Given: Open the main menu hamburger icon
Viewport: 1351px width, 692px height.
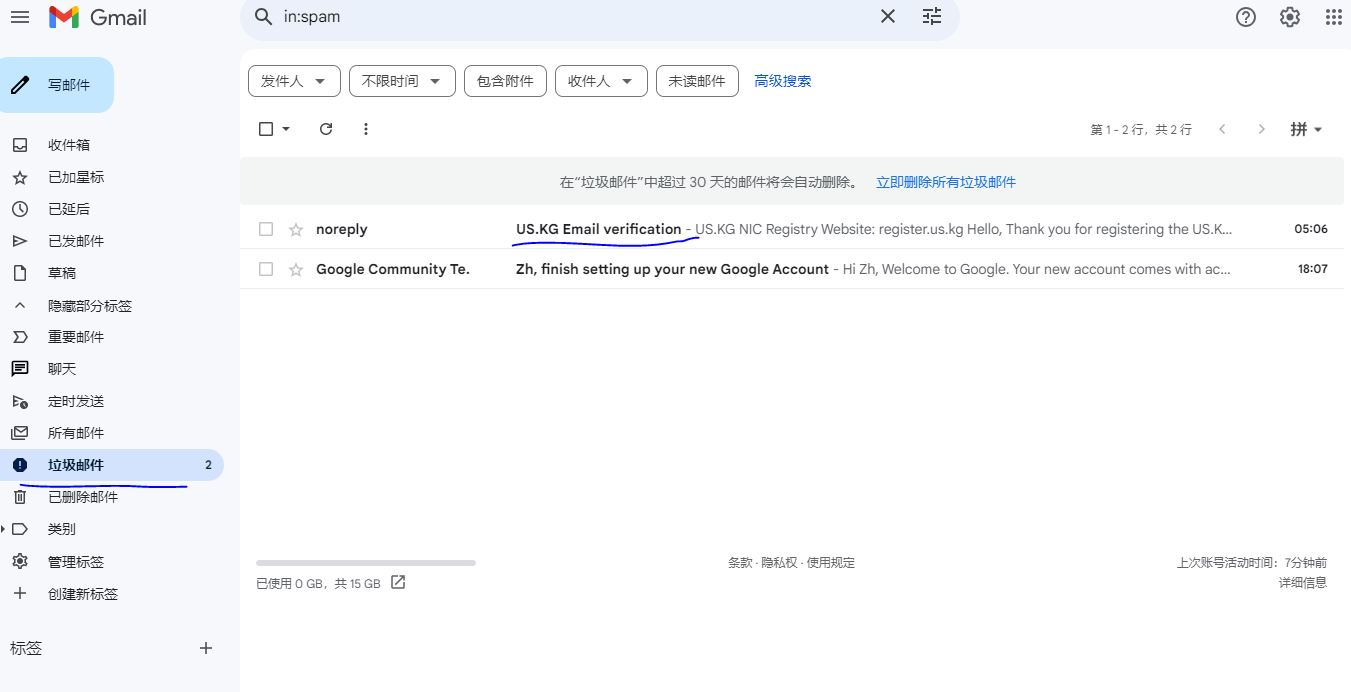Looking at the screenshot, I should 19,17.
